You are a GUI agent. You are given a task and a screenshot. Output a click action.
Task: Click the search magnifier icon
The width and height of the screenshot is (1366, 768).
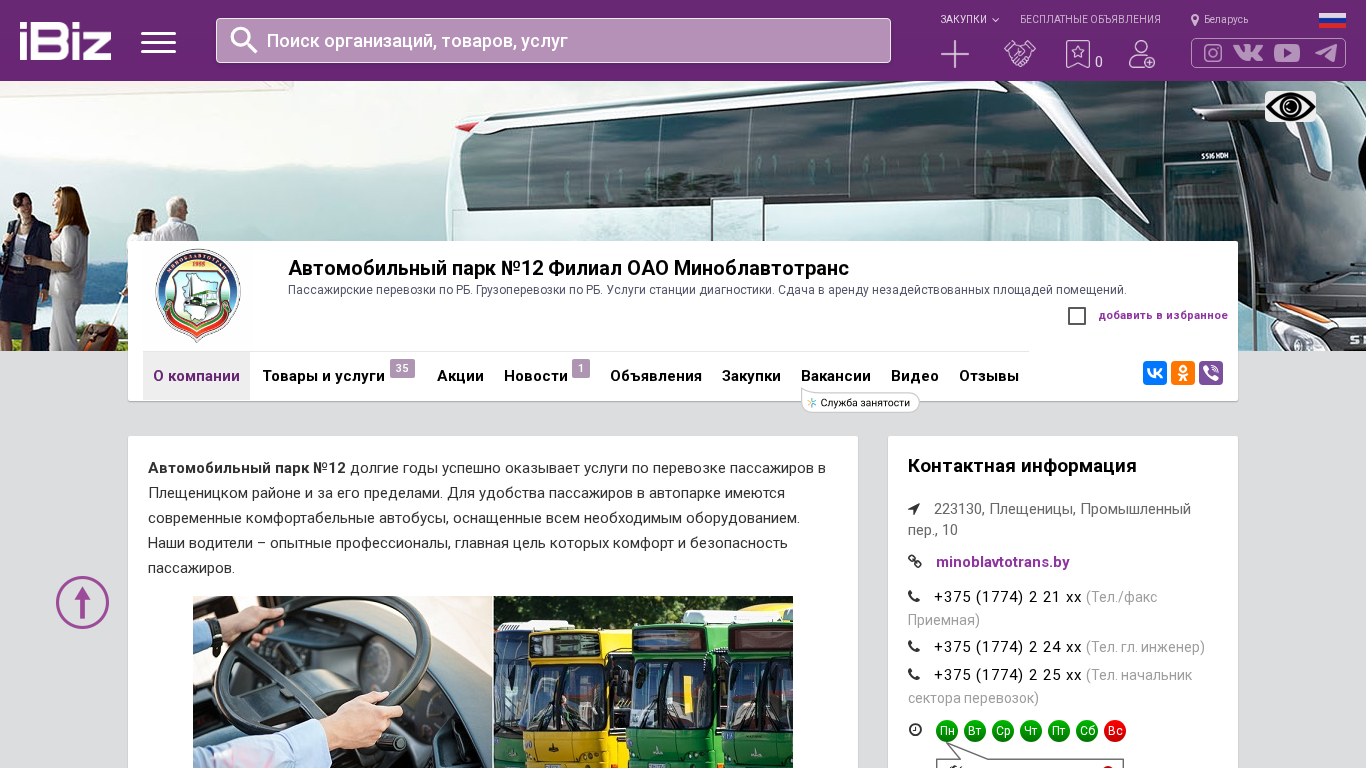(x=244, y=40)
